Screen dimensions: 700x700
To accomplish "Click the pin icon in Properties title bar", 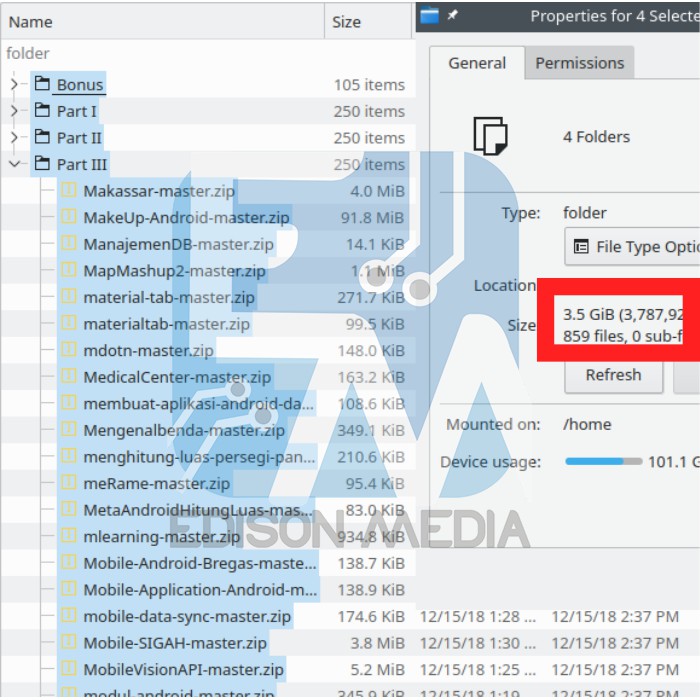I will click(453, 15).
